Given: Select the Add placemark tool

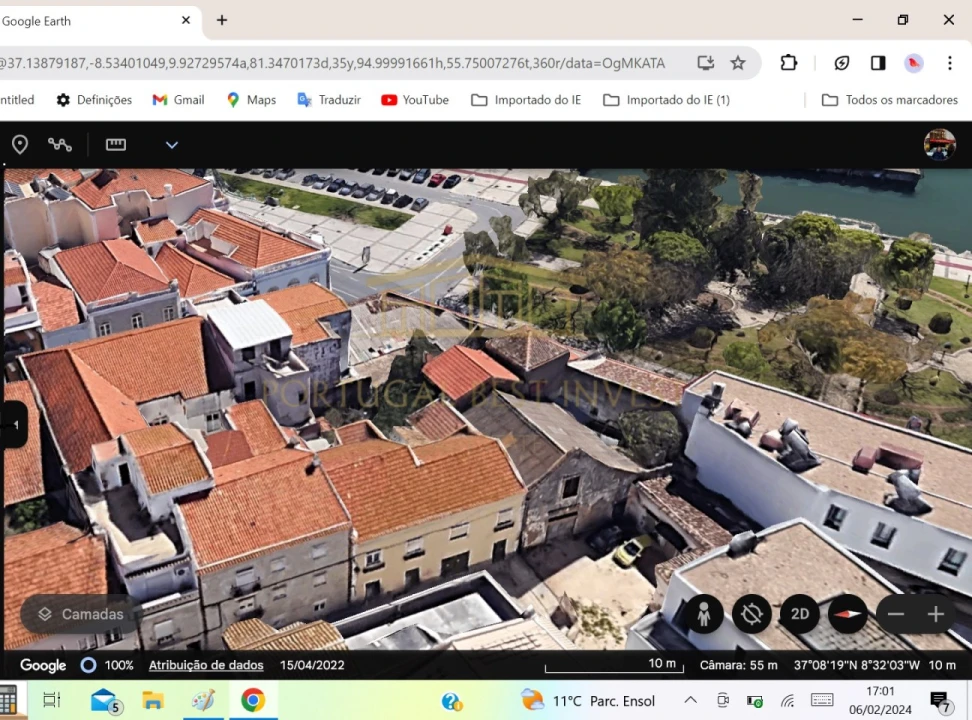Looking at the screenshot, I should point(20,144).
